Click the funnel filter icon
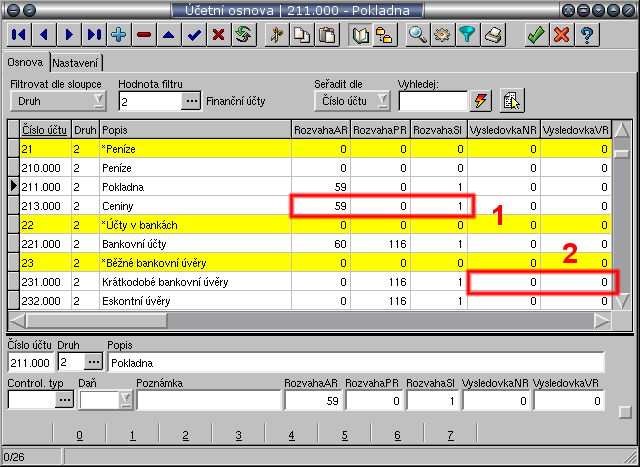This screenshot has width=640, height=467. (x=467, y=34)
